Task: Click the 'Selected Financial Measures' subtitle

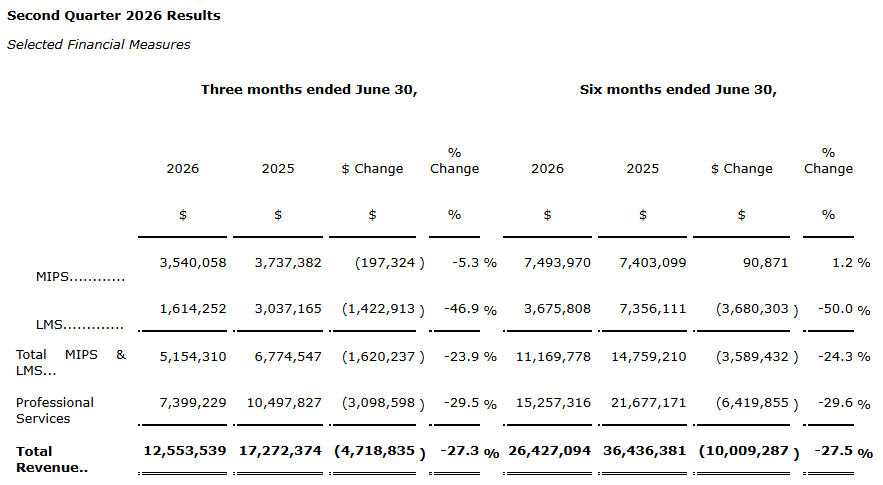Action: [x=99, y=45]
